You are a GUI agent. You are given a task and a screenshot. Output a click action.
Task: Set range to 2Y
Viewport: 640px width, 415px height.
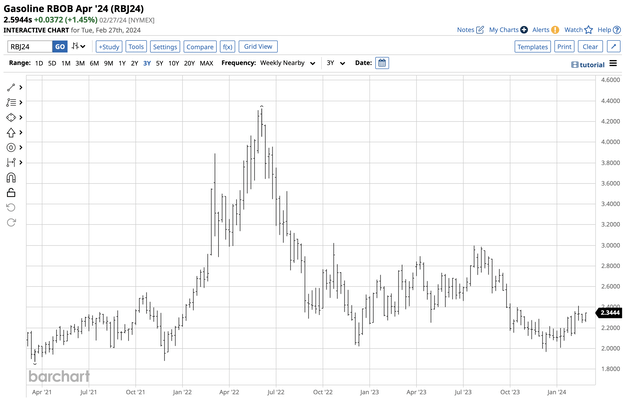pyautogui.click(x=134, y=63)
